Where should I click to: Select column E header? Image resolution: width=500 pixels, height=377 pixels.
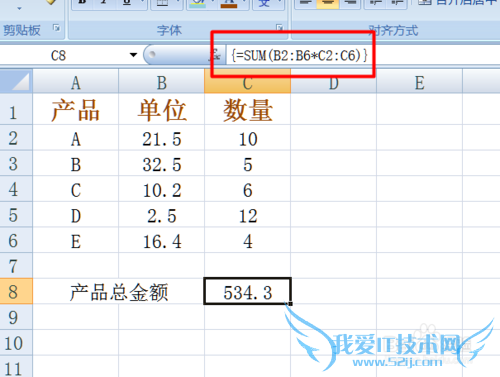tap(419, 82)
